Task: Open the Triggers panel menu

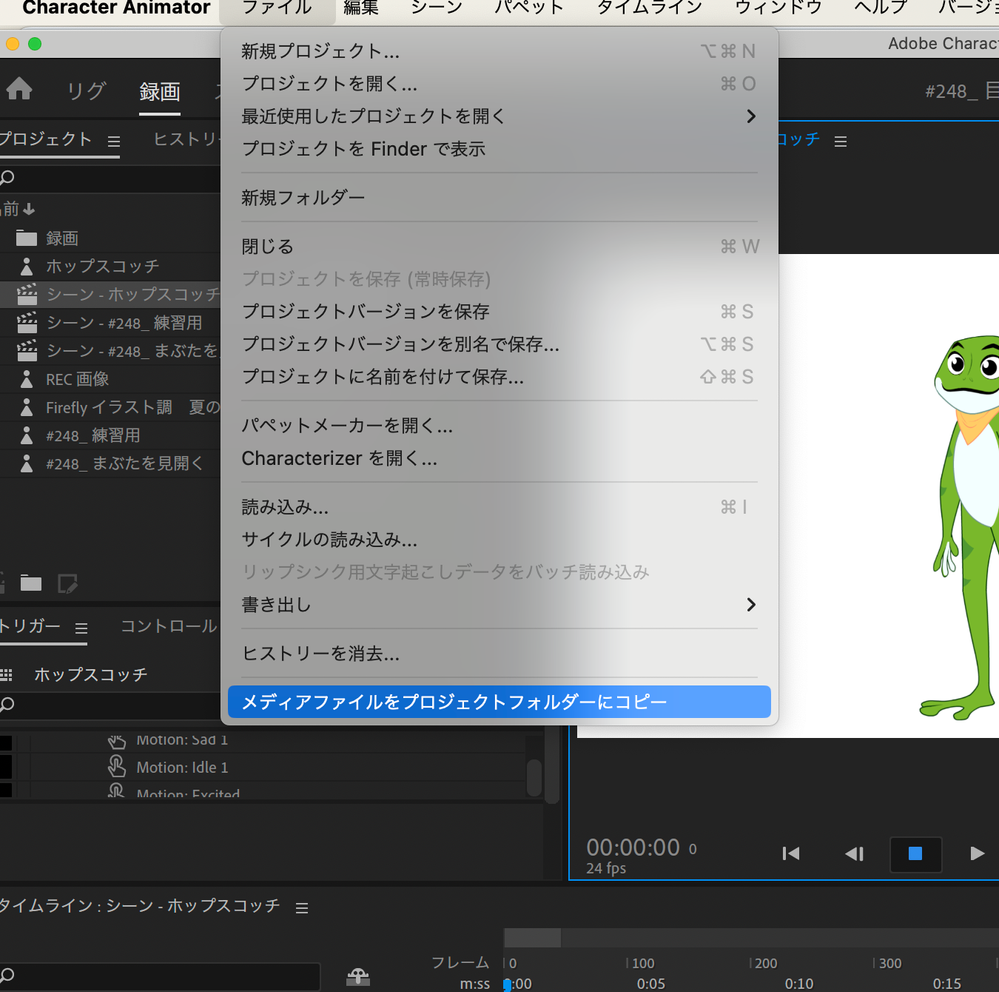Action: 81,628
